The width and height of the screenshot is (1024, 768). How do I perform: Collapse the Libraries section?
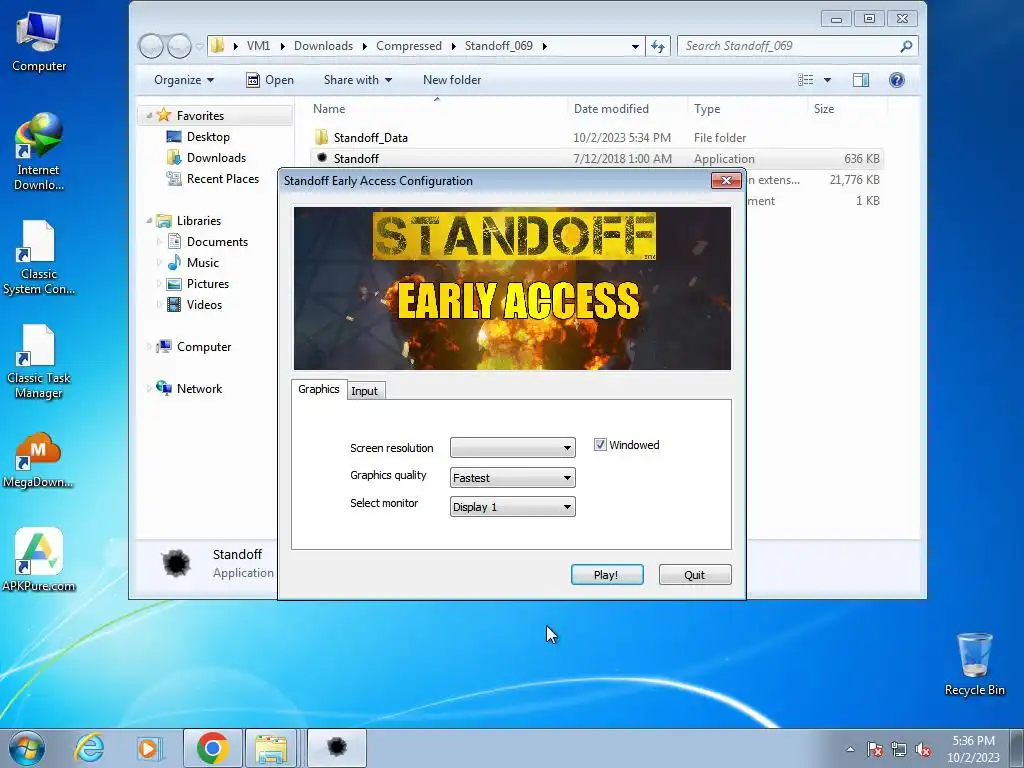tap(150, 221)
